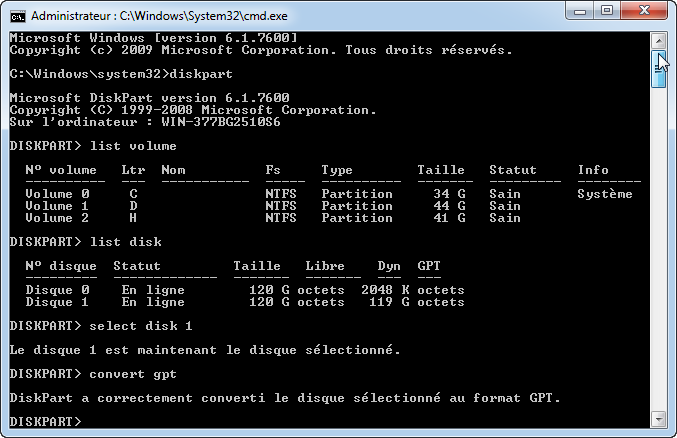Screen dimensions: 677x438
Task: Click the 'Microsoft DiskPart version 6.1.7600' line
Action: coord(149,98)
